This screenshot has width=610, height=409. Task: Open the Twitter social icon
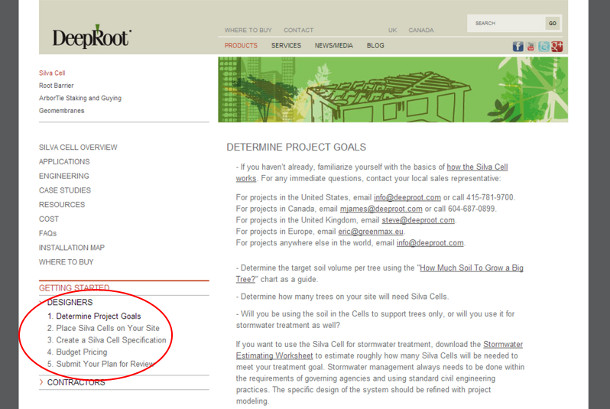click(543, 47)
